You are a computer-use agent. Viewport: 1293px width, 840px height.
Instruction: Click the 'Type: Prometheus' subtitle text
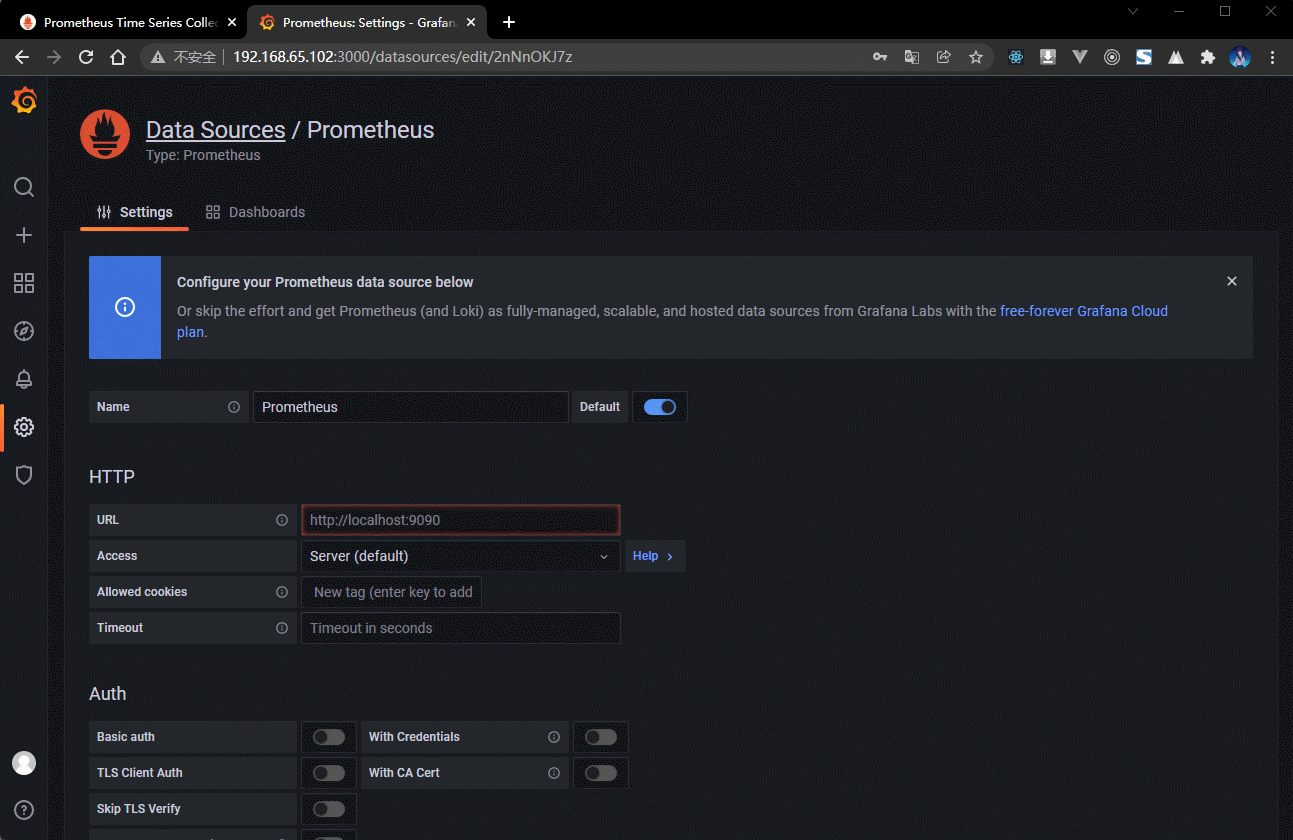pos(203,155)
